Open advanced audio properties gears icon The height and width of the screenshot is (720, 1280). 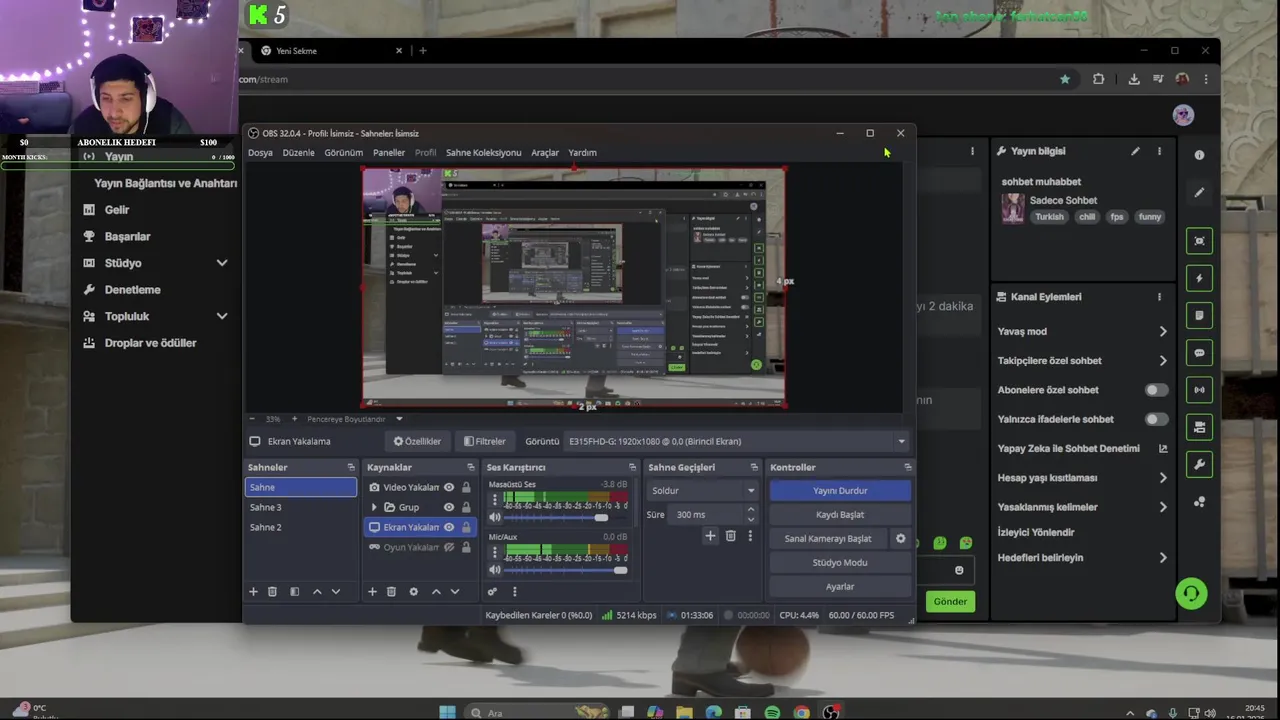(x=492, y=592)
